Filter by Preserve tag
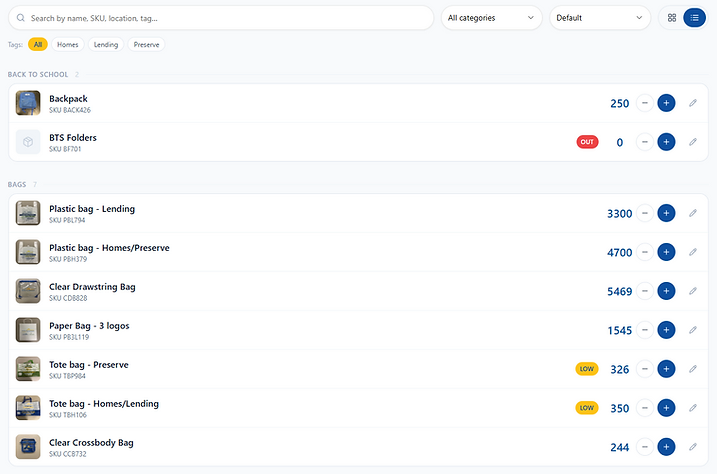Screen dimensions: 717x474 click(x=146, y=44)
